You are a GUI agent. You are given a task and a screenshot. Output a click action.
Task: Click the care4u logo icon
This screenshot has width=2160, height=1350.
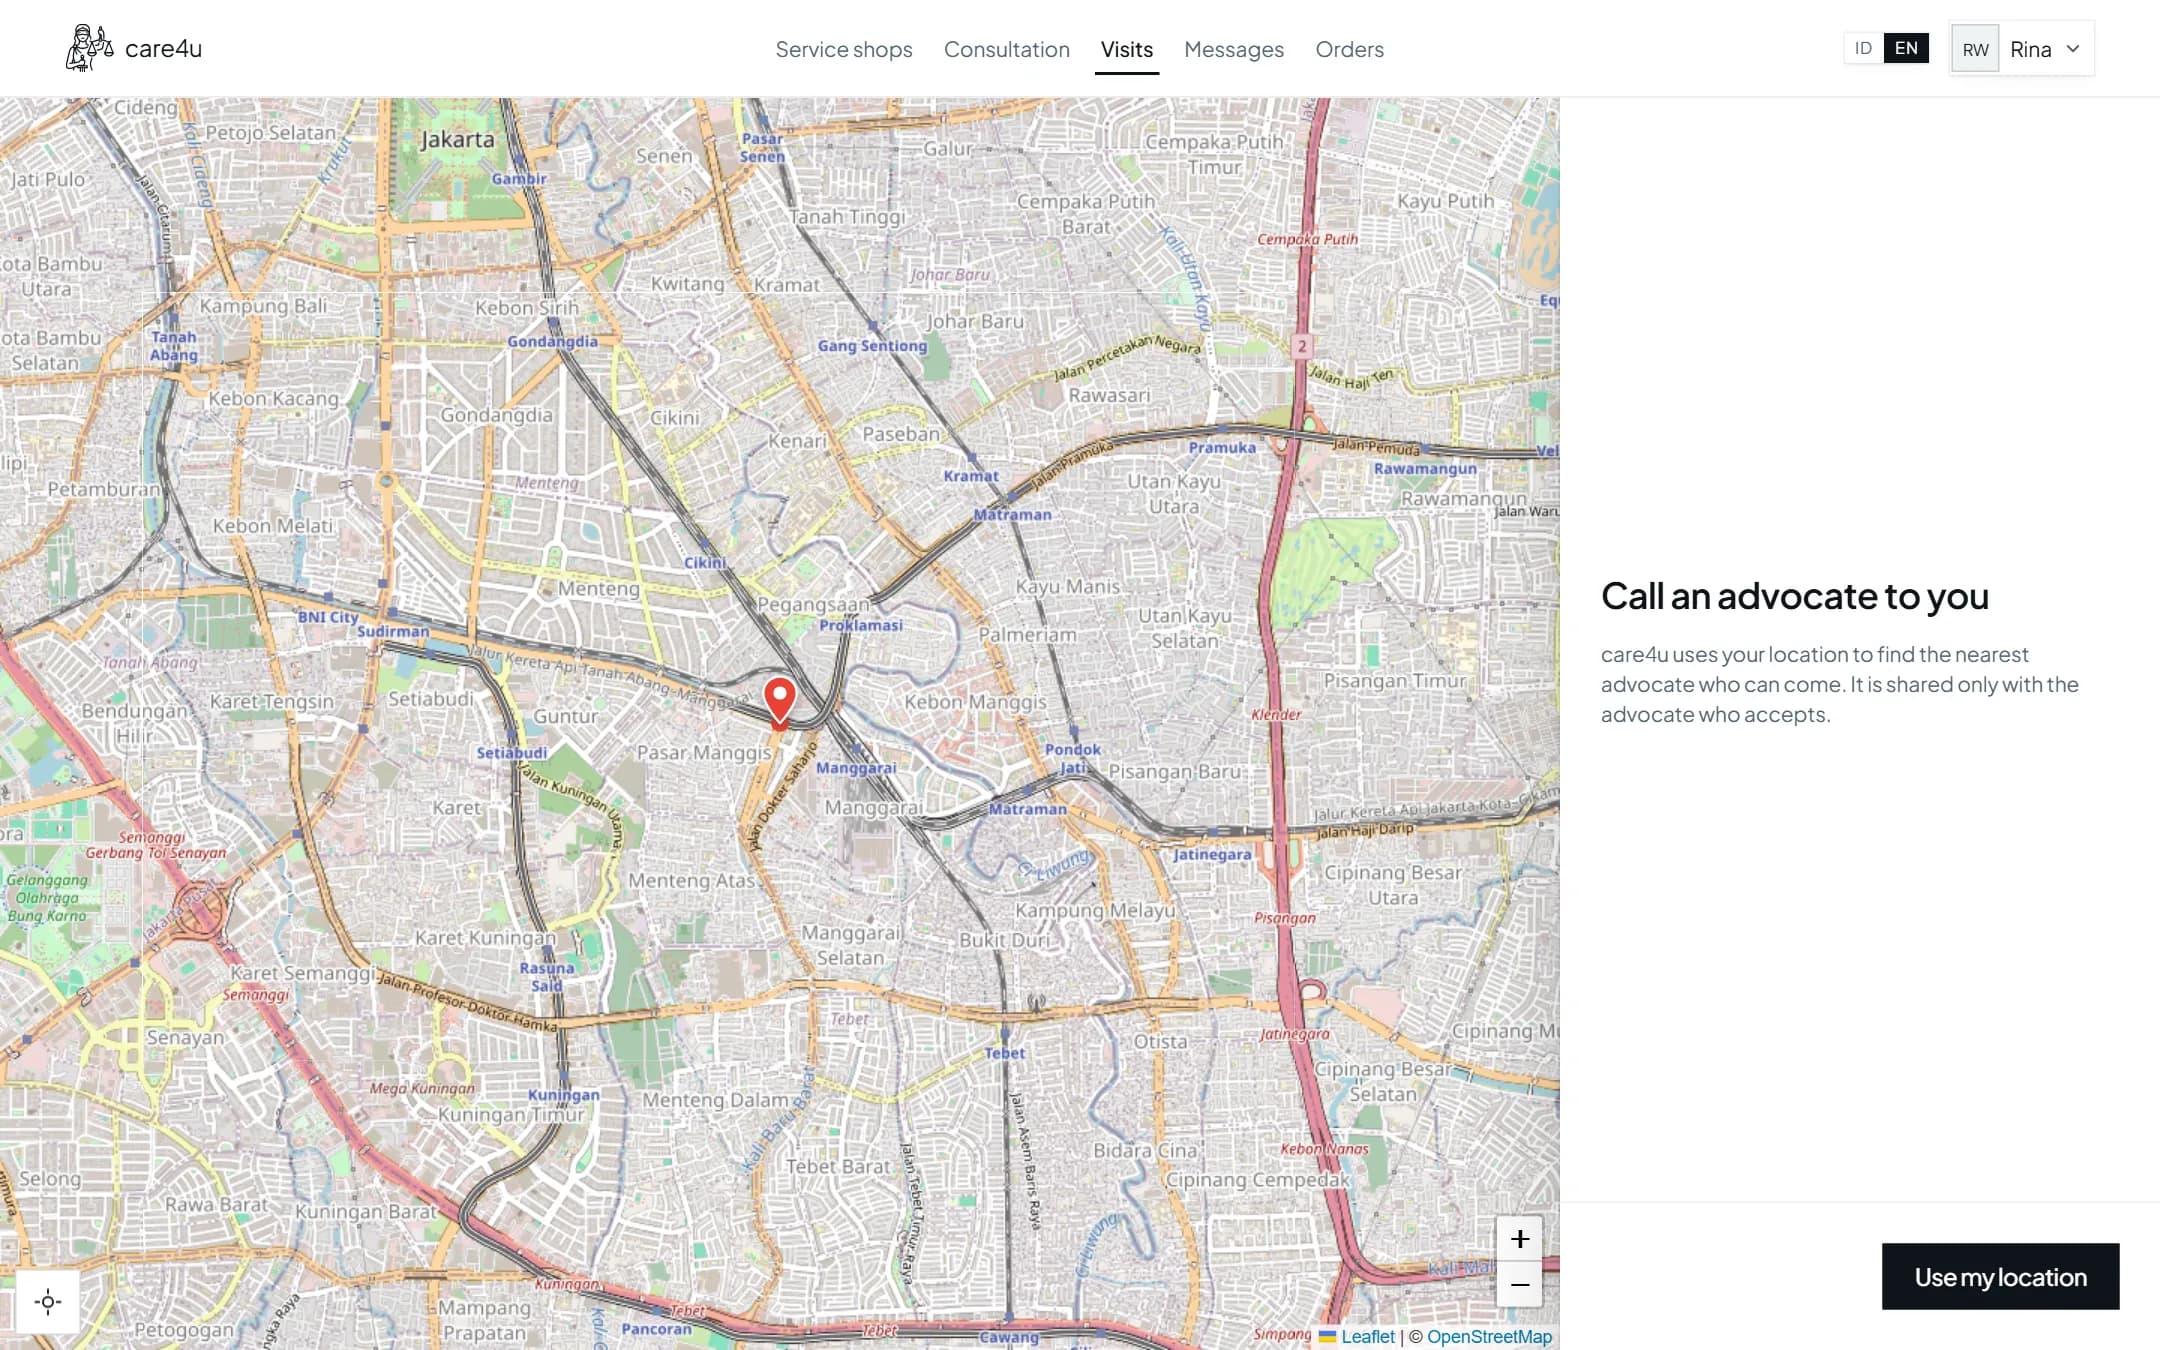pyautogui.click(x=89, y=48)
